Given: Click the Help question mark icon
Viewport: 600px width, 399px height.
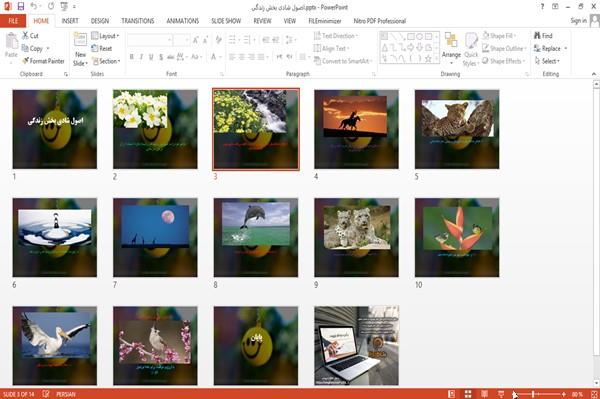Looking at the screenshot, I should tap(542, 7).
